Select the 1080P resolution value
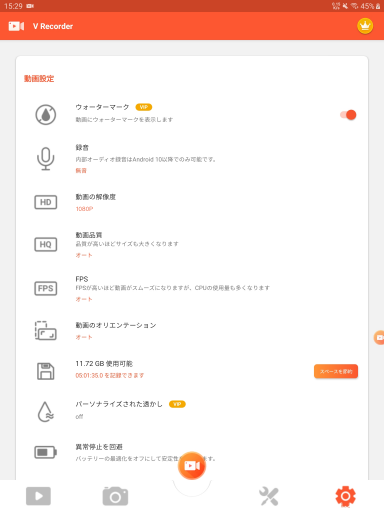Image resolution: width=384 pixels, height=512 pixels. click(84, 209)
